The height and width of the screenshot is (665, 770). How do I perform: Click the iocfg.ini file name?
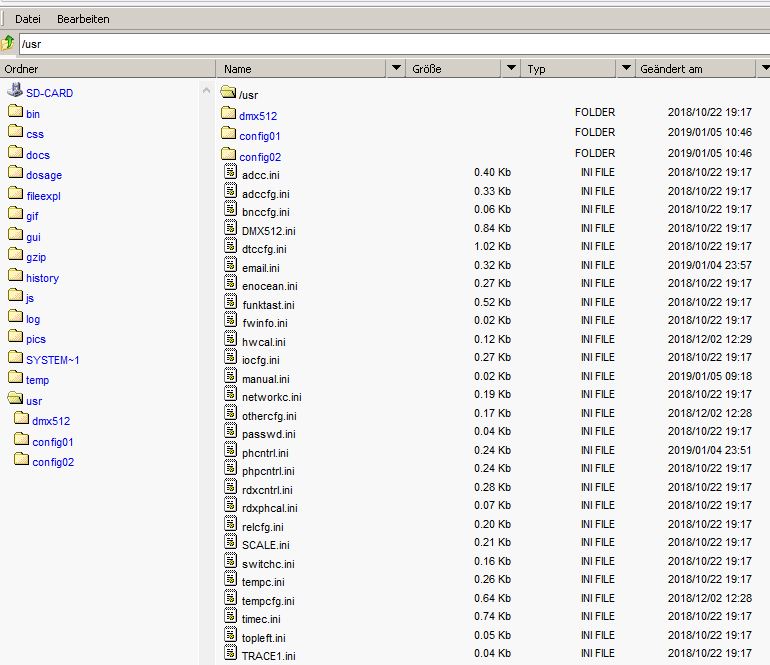coord(261,360)
